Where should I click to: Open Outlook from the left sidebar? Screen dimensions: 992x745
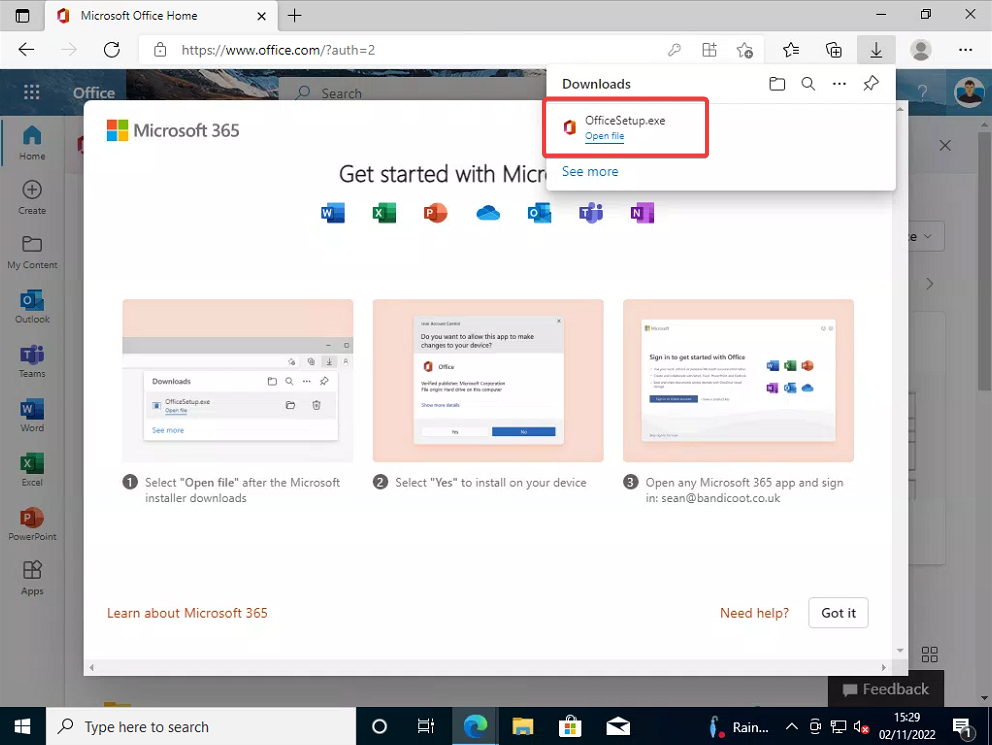point(32,307)
